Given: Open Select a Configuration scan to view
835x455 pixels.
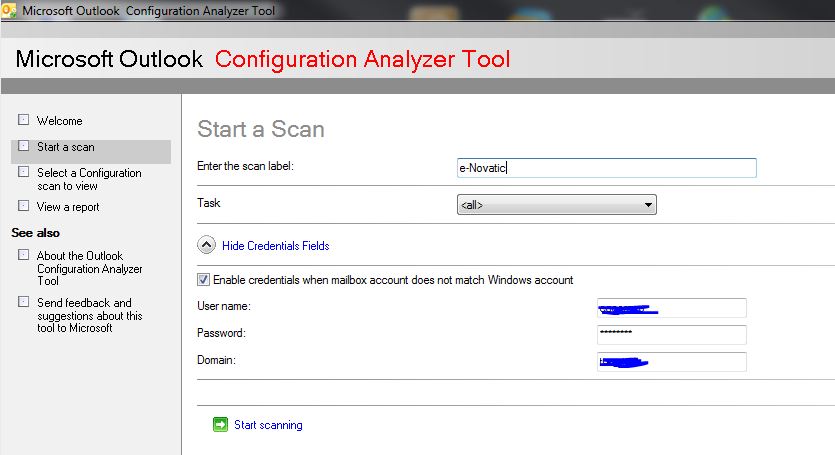Looking at the screenshot, I should point(89,180).
